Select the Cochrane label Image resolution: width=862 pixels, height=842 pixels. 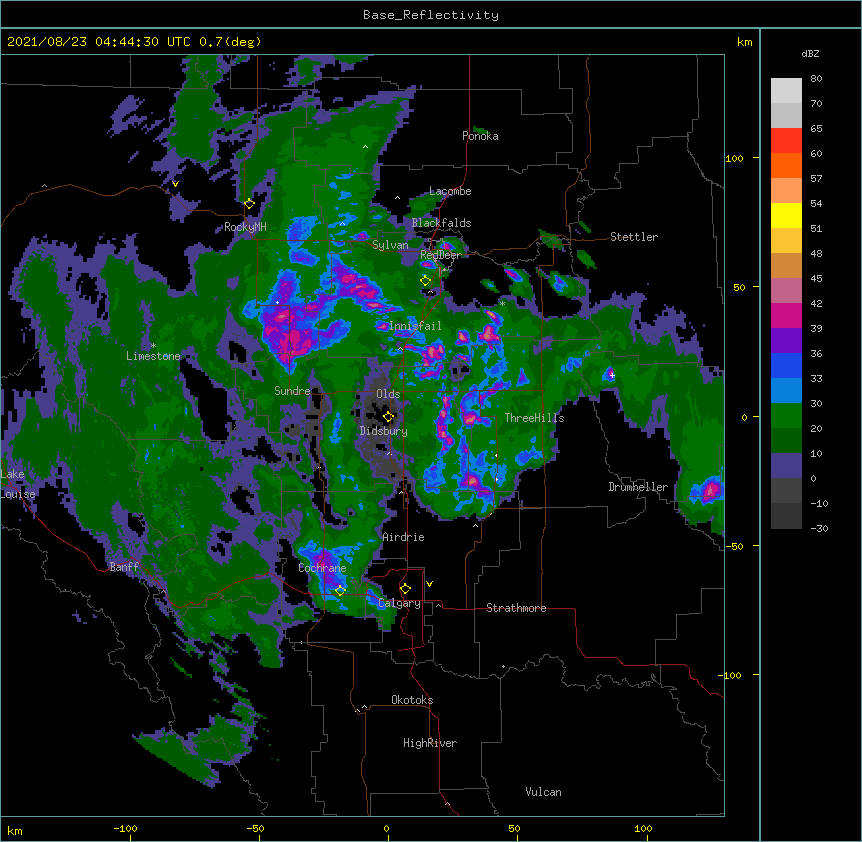(x=322, y=568)
